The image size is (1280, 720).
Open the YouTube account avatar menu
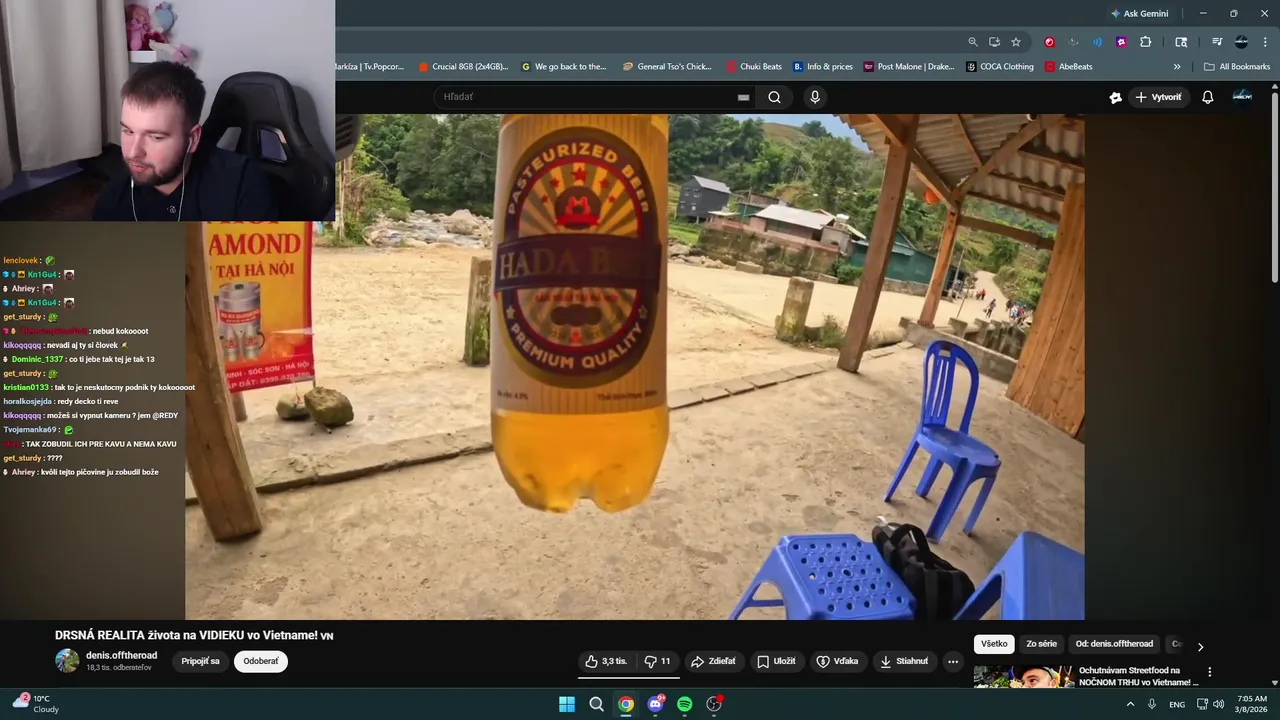1242,96
